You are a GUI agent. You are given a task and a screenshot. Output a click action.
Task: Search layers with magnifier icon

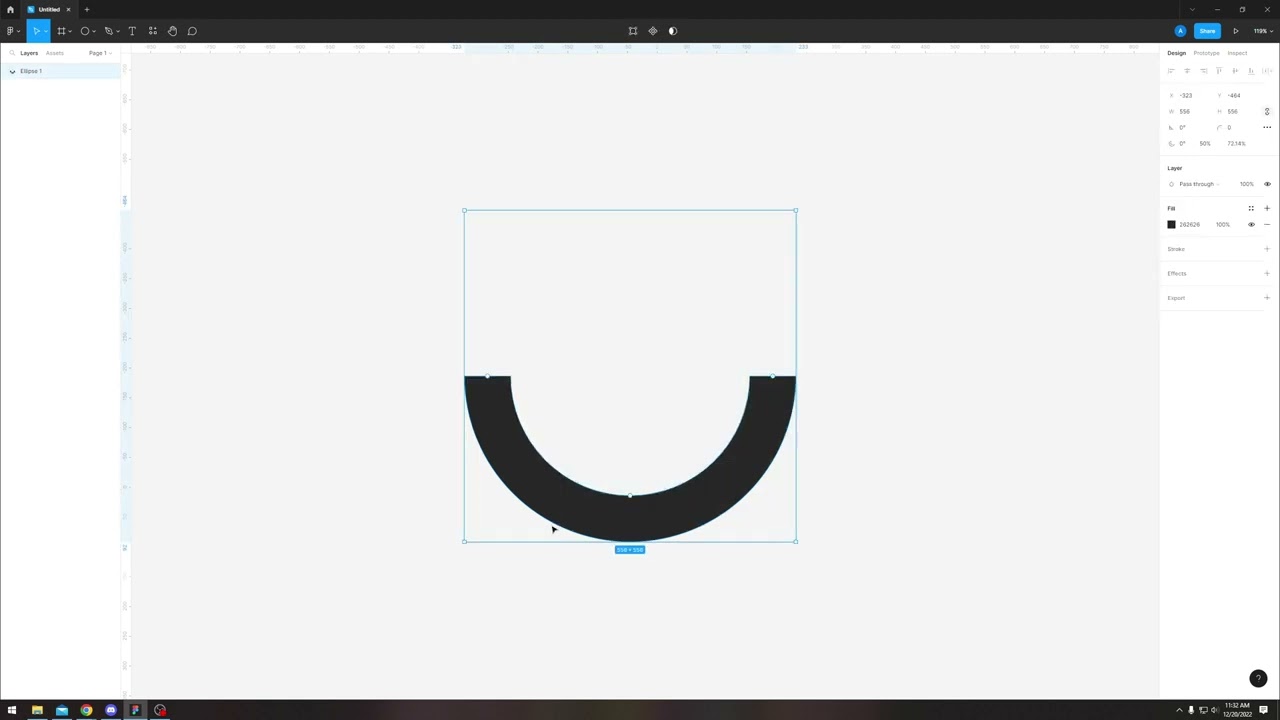tap(11, 53)
